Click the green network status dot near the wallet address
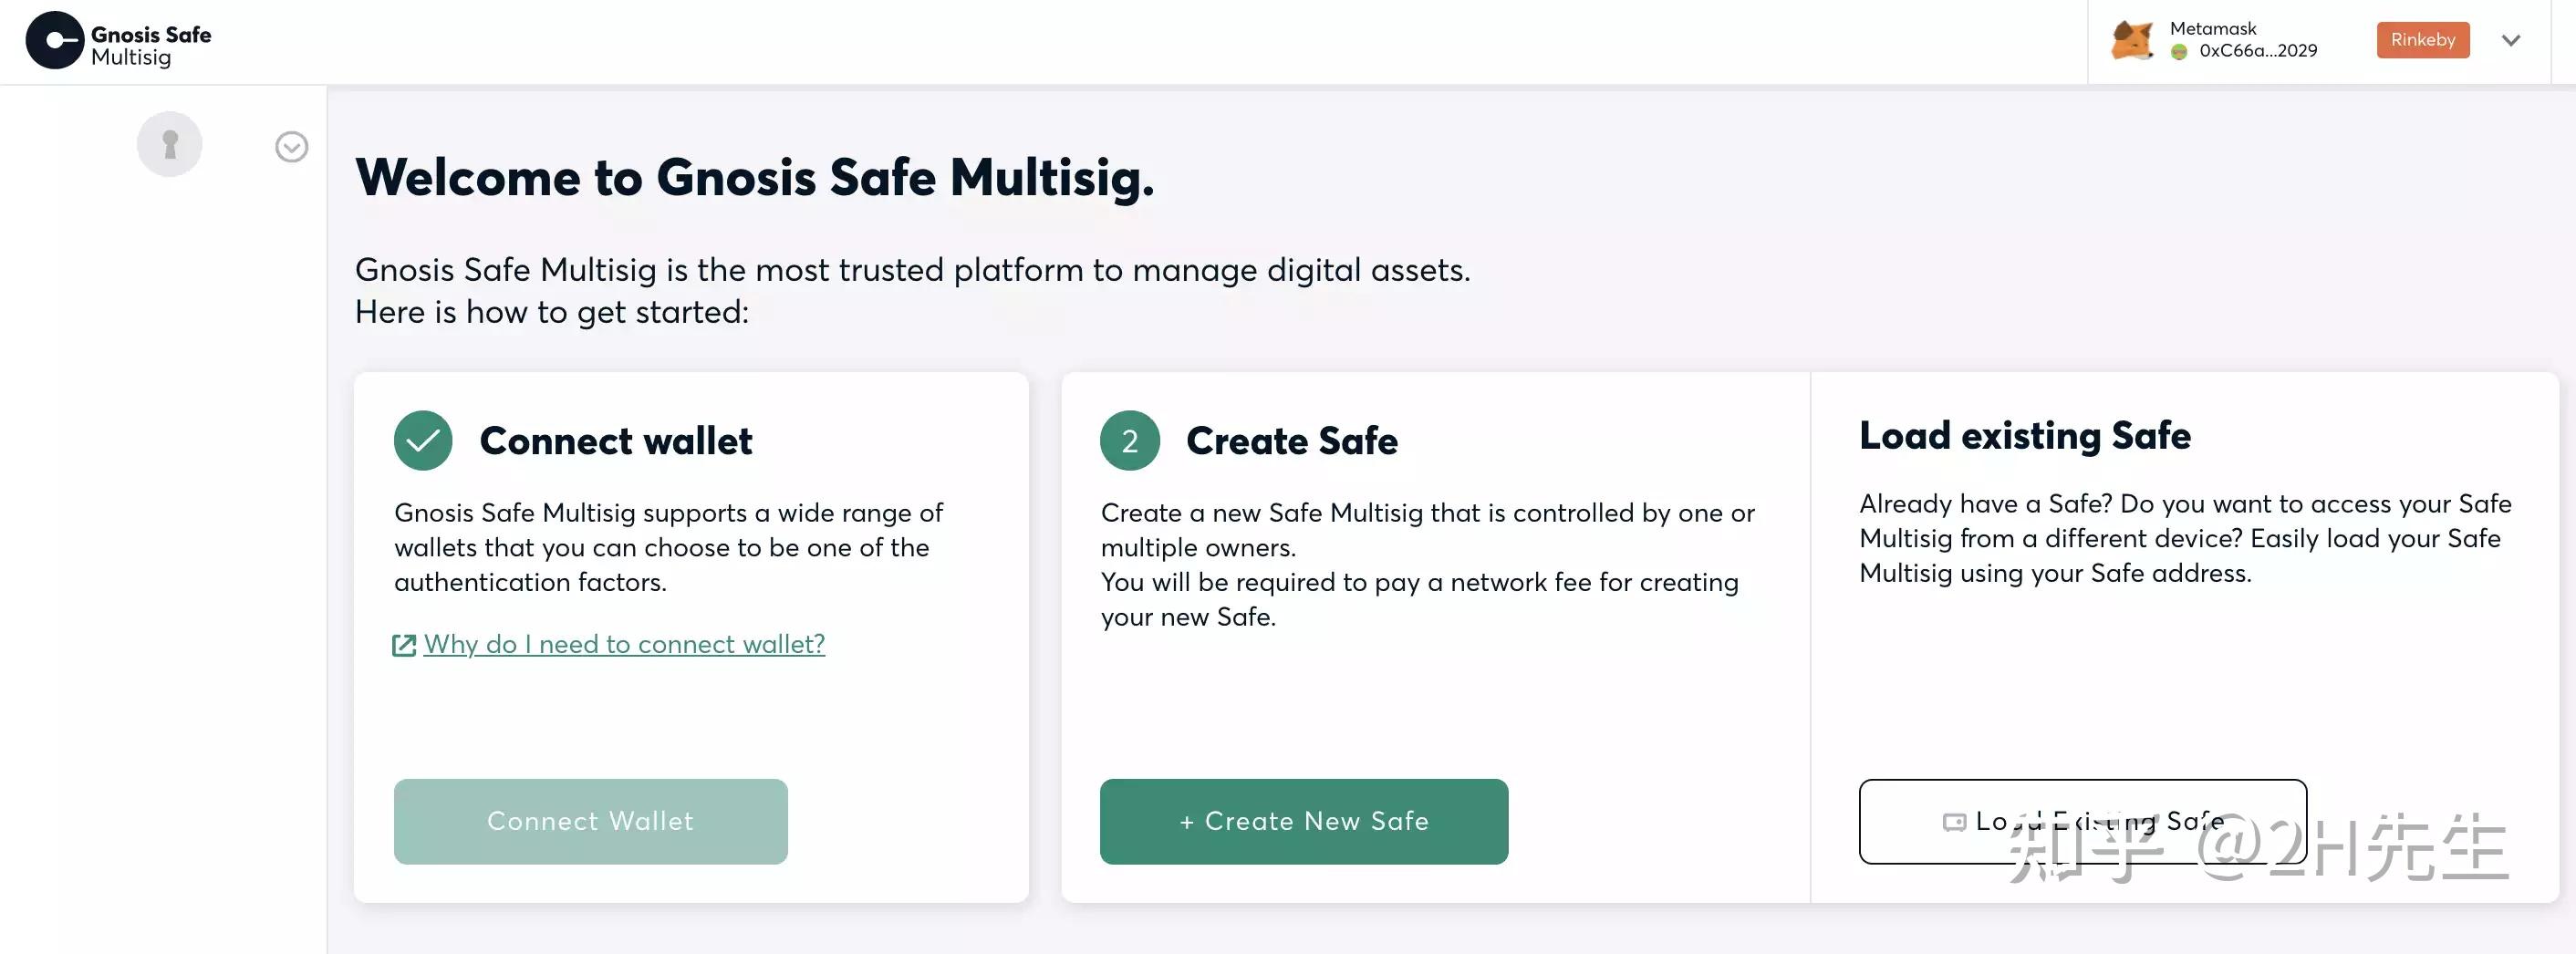2576x954 pixels. [2179, 50]
